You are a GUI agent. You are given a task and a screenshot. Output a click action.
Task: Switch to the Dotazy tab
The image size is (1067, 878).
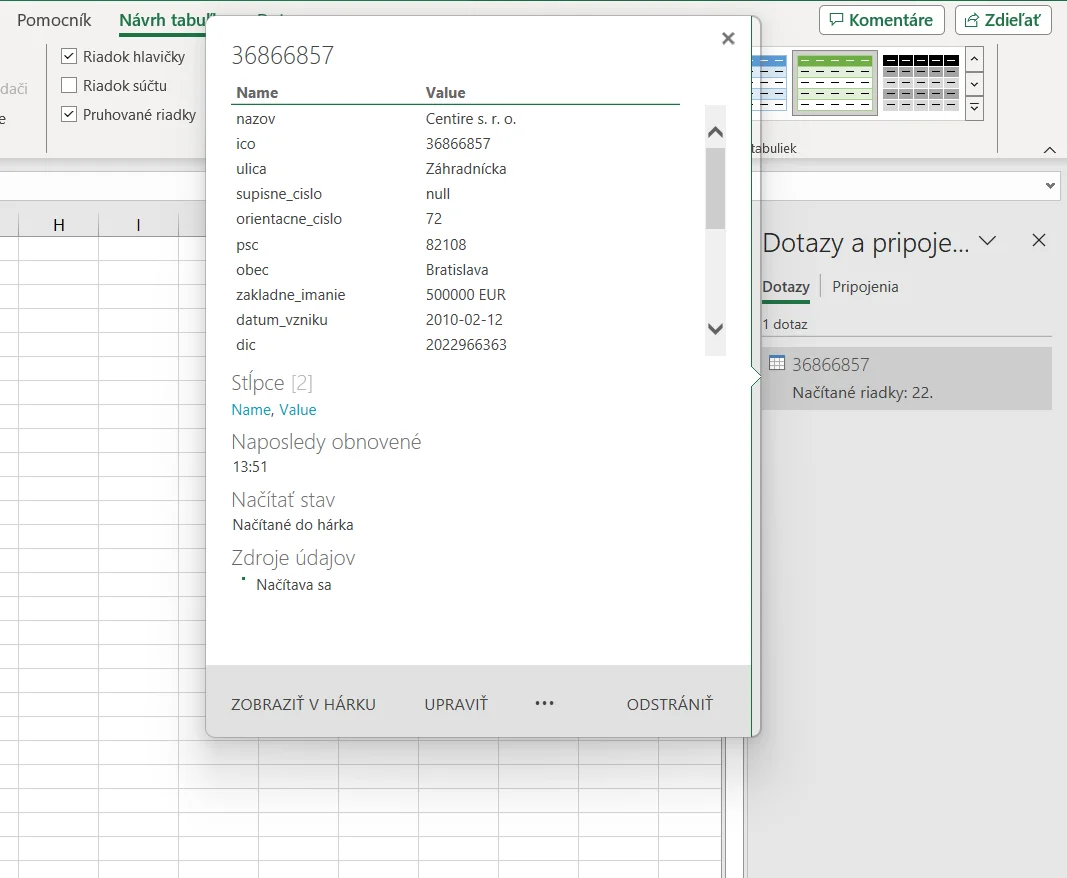pos(786,287)
